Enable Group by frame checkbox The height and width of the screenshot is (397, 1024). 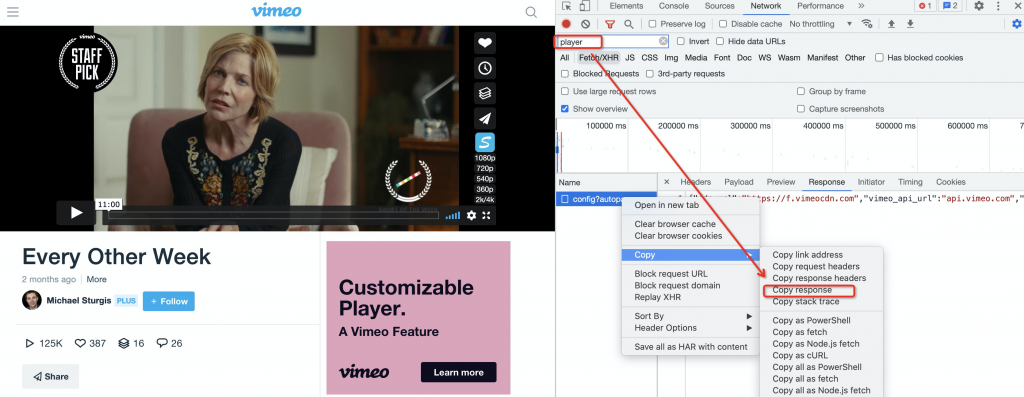pyautogui.click(x=801, y=91)
